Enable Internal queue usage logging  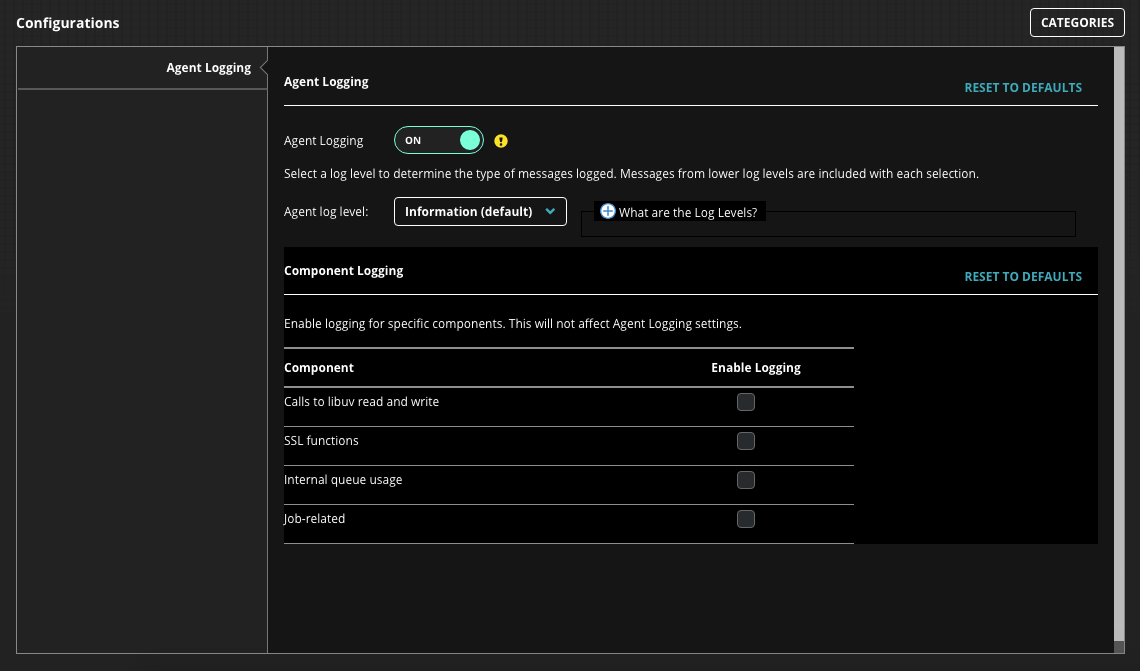[x=746, y=480]
